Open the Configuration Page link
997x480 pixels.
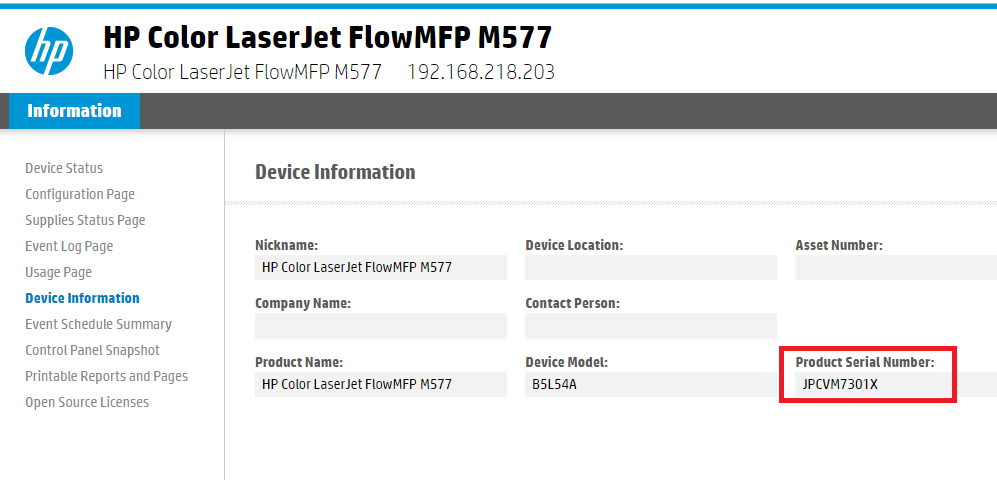click(80, 194)
